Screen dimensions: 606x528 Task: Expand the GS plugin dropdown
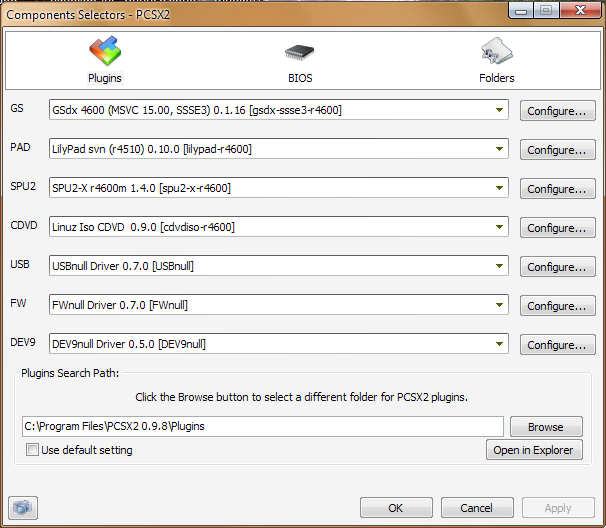pyautogui.click(x=499, y=110)
